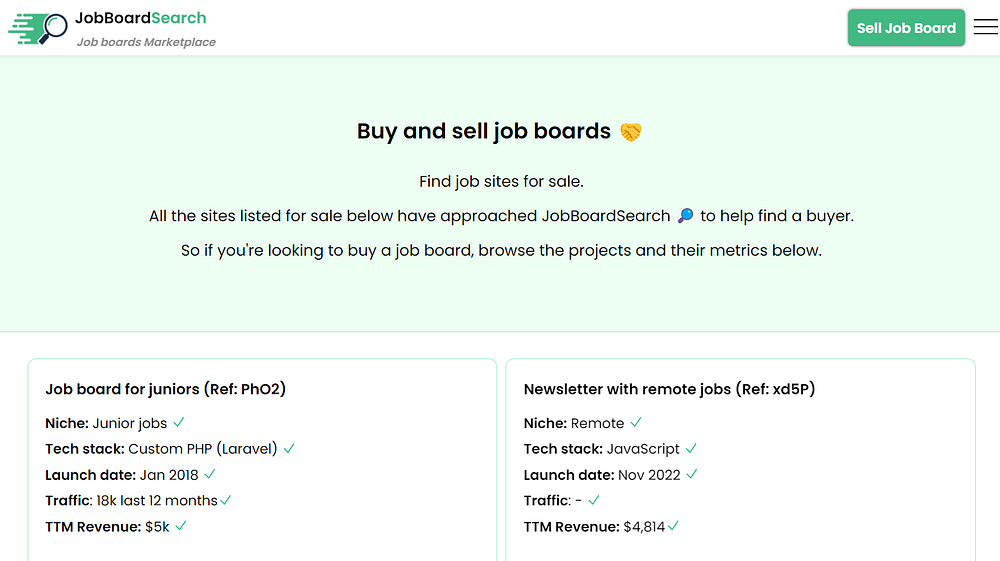1000x561 pixels.
Task: Open the JobBoardSearch home link
Action: coord(141,18)
